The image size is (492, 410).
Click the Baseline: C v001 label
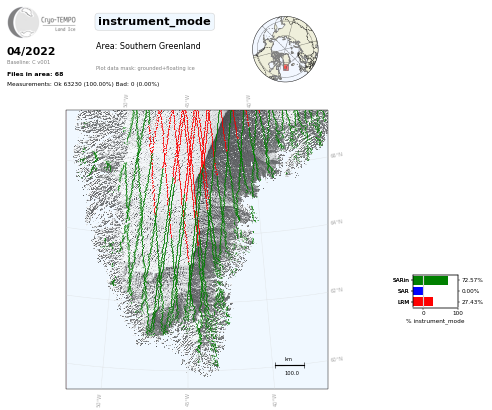(x=28, y=62)
